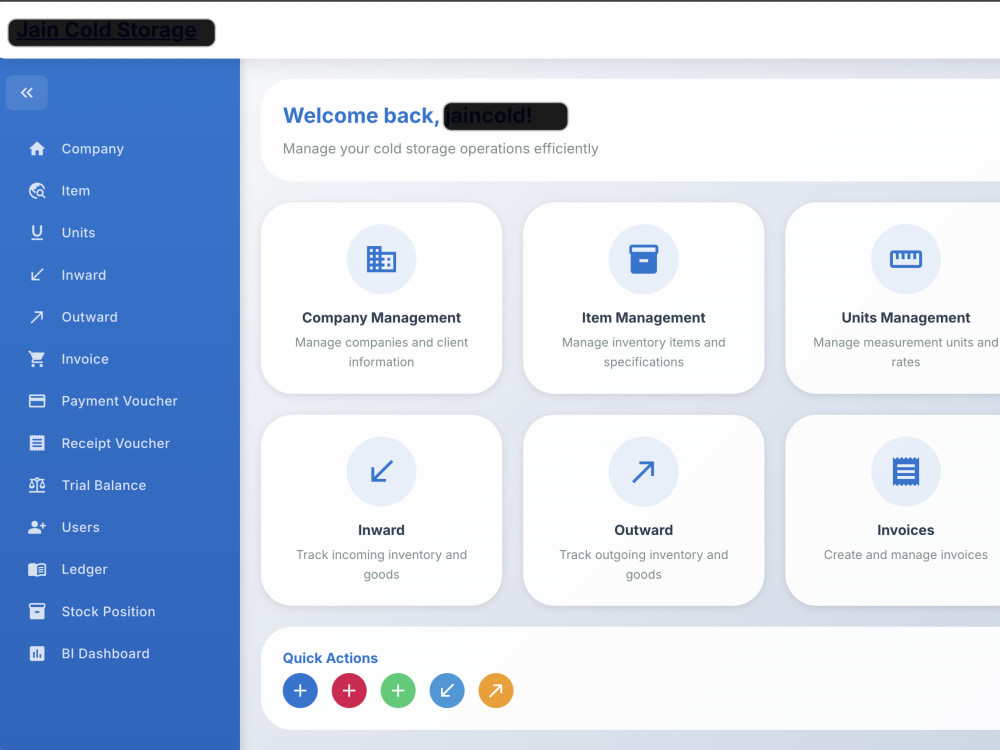Image resolution: width=1000 pixels, height=750 pixels.
Task: Click the Quick Actions heading
Action: [330, 658]
